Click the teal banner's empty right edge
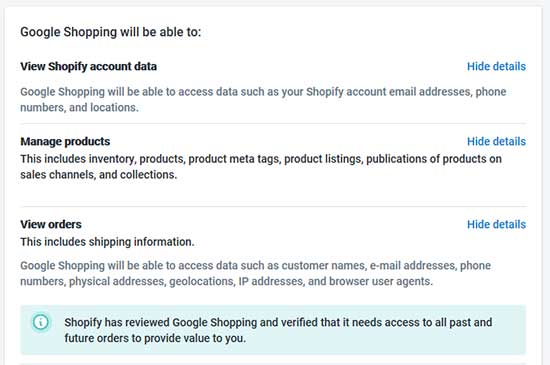Image resolution: width=550 pixels, height=365 pixels. coord(510,330)
